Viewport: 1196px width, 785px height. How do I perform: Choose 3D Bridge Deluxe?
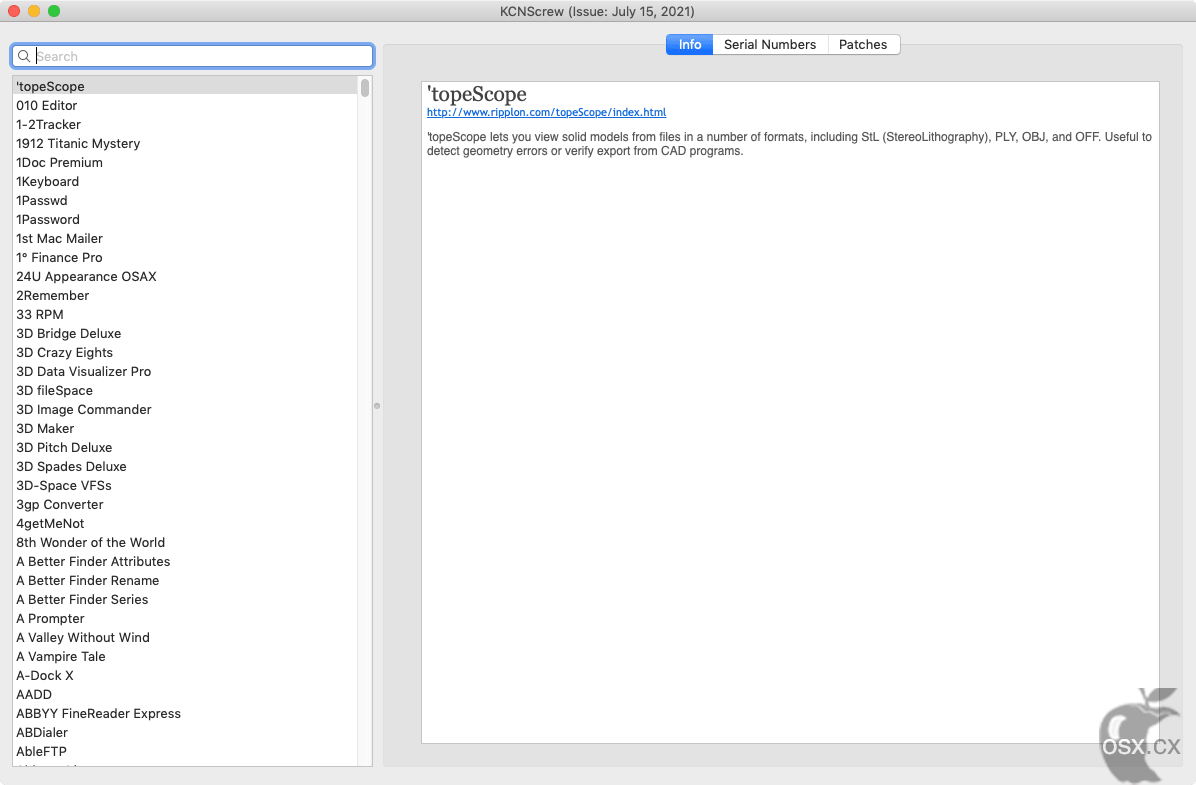[185, 333]
